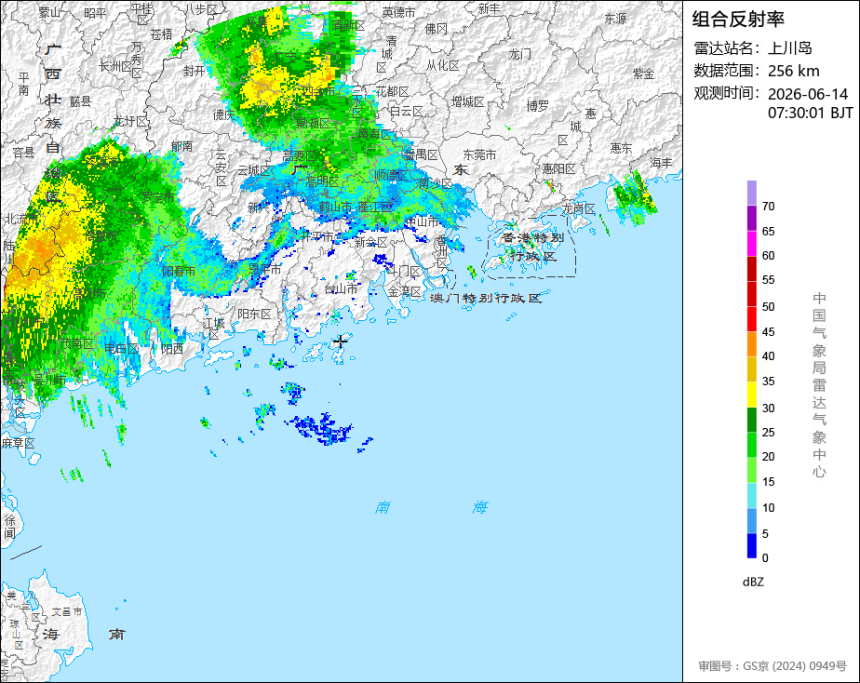Click the 麻章区 label on the map

click(x=18, y=443)
